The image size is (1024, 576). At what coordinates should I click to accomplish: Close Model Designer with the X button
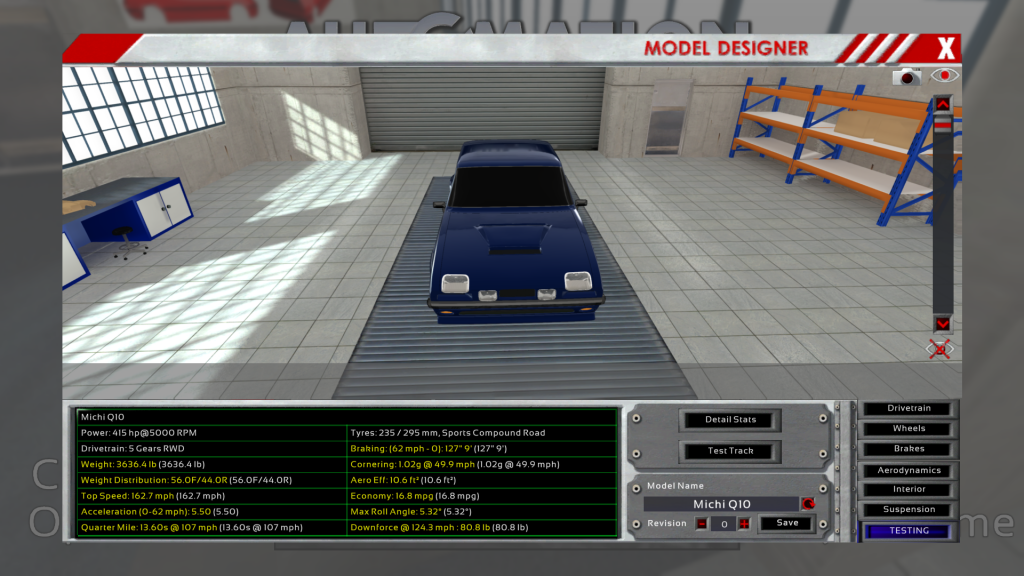point(946,47)
